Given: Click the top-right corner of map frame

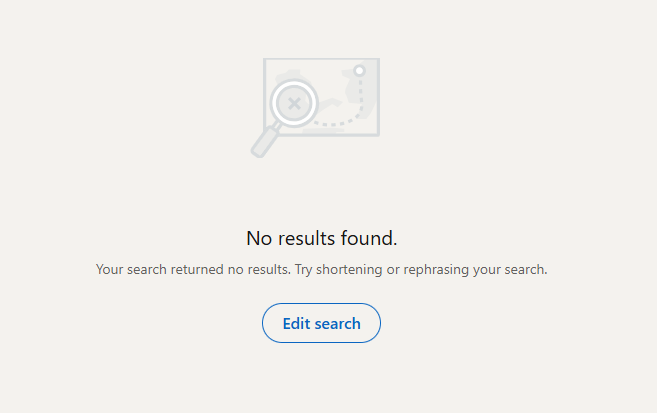Looking at the screenshot, I should [378, 60].
